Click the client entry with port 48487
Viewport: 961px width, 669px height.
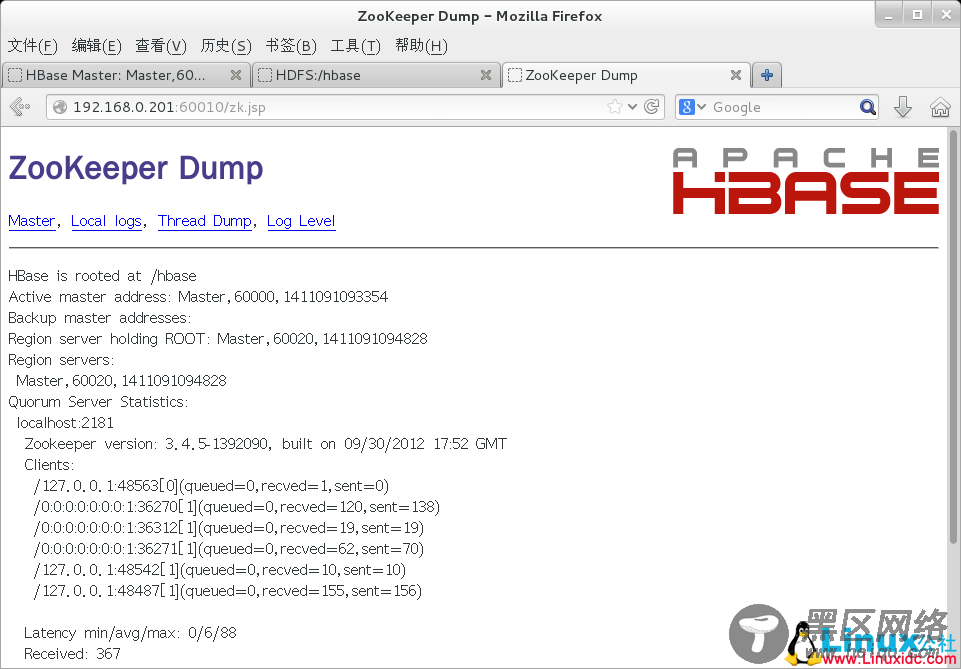[228, 591]
